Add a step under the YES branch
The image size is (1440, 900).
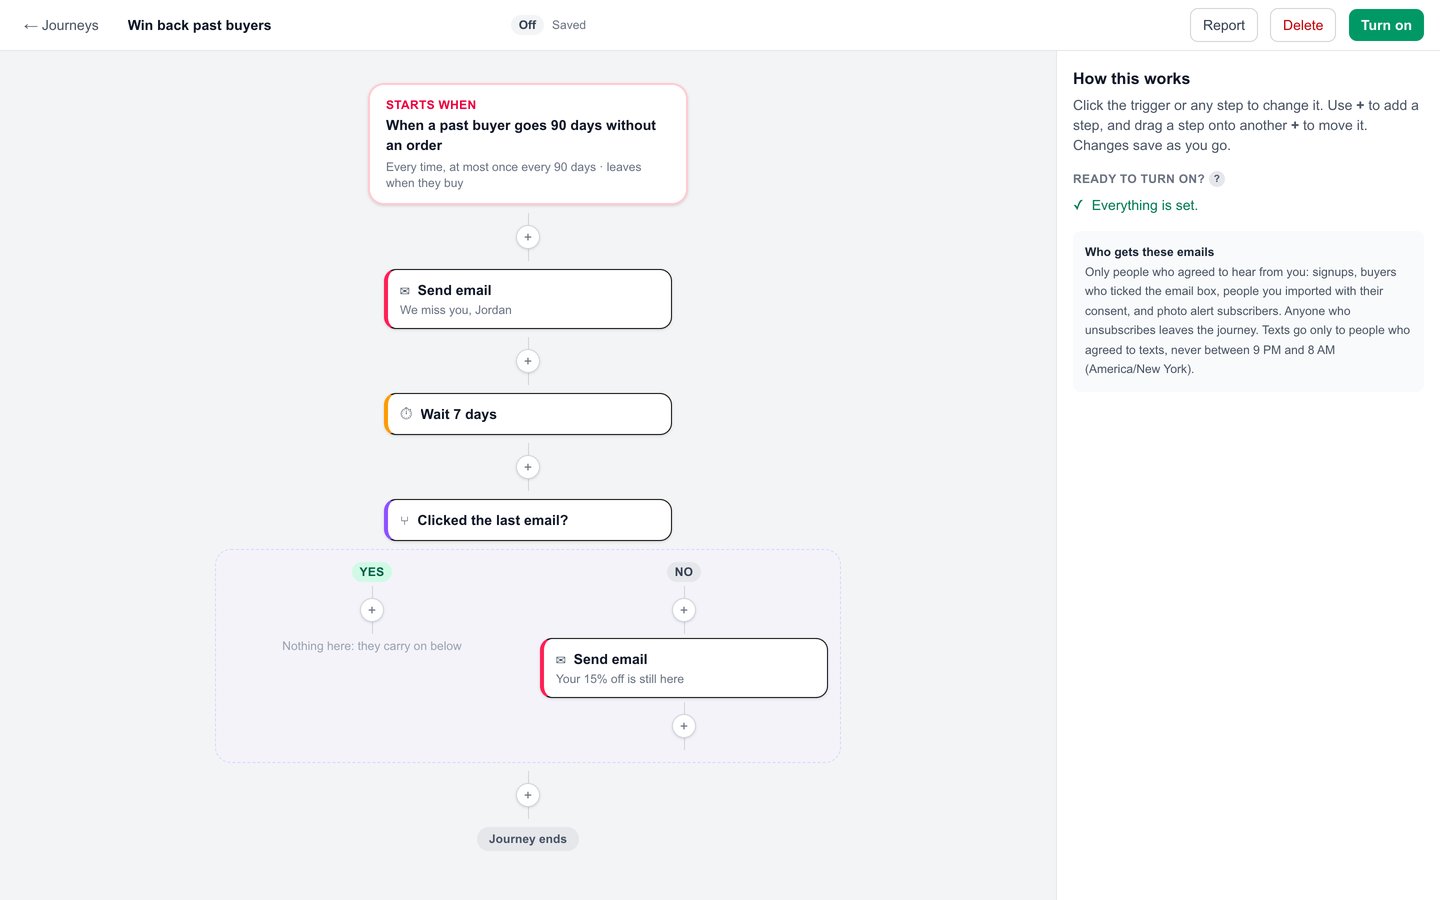pyautogui.click(x=372, y=610)
